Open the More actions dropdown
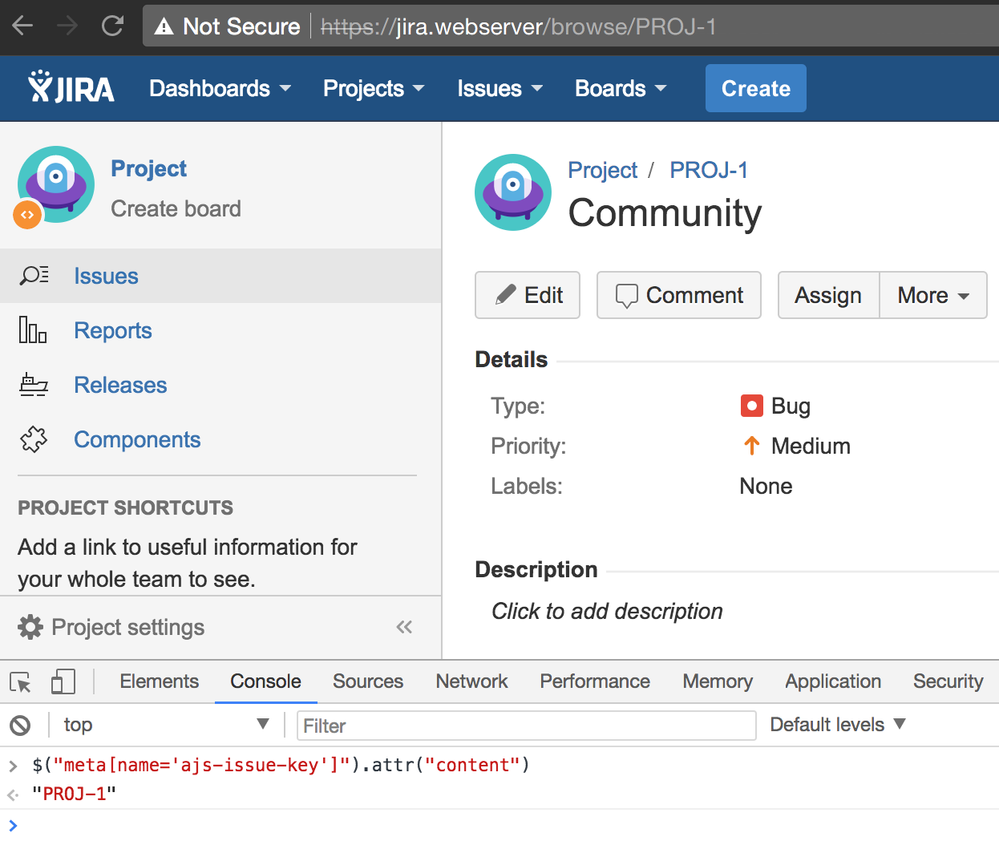This screenshot has height=853, width=999. (933, 295)
